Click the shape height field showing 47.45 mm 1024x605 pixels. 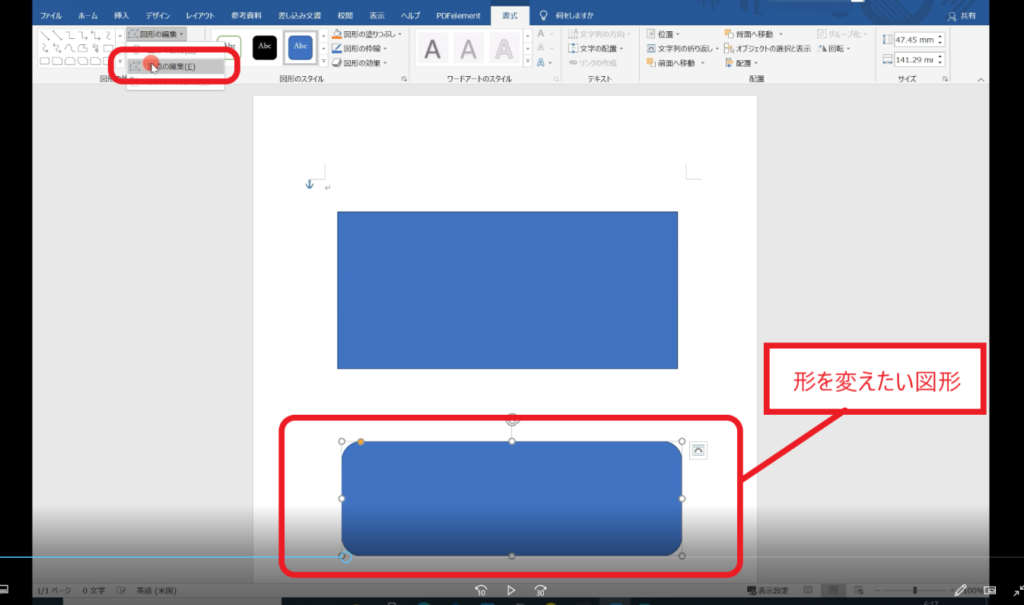914,39
